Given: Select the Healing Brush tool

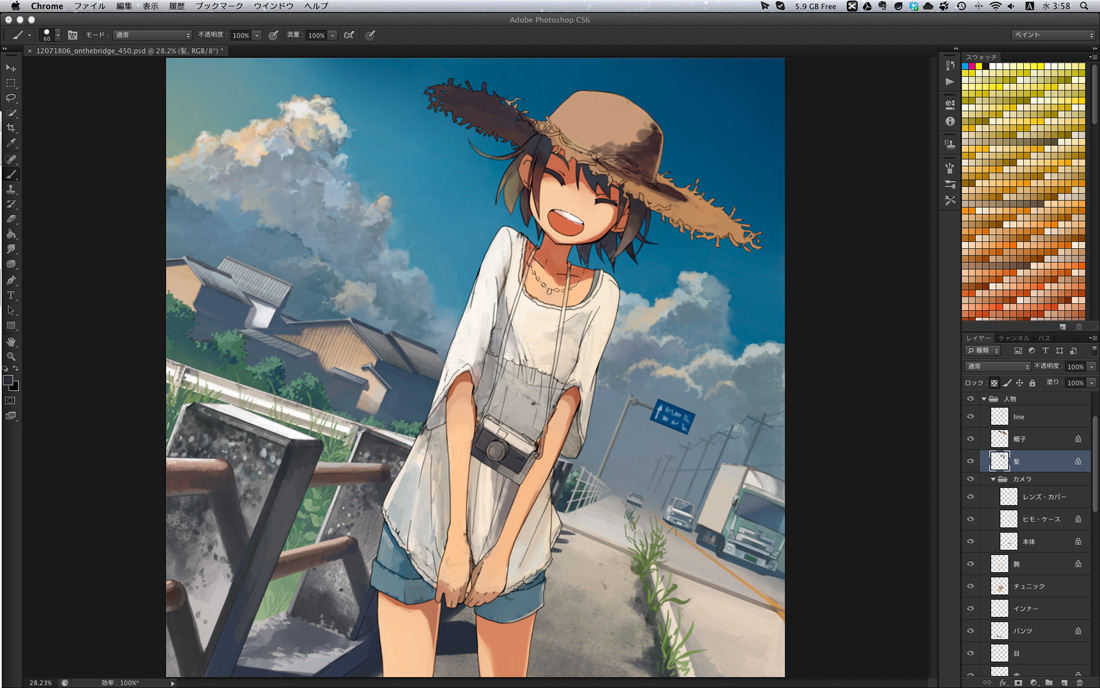Looking at the screenshot, I should point(11,159).
